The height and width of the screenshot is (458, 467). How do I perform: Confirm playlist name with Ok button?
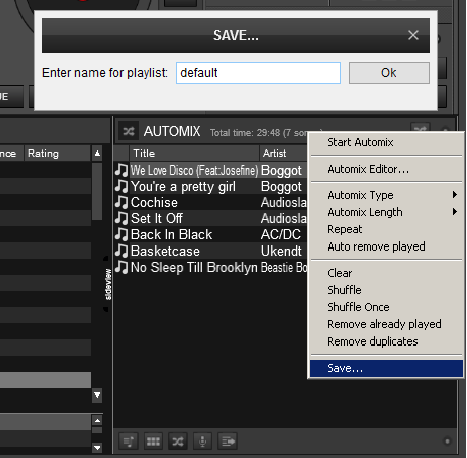point(389,73)
